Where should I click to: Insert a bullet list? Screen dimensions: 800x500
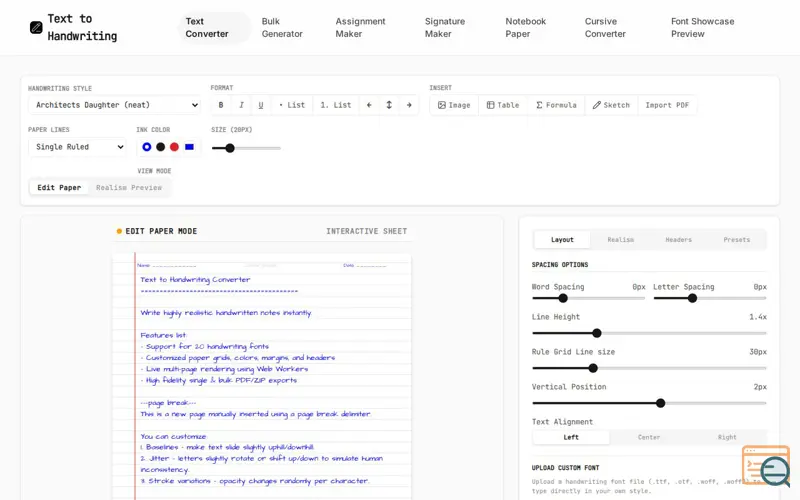tap(292, 105)
